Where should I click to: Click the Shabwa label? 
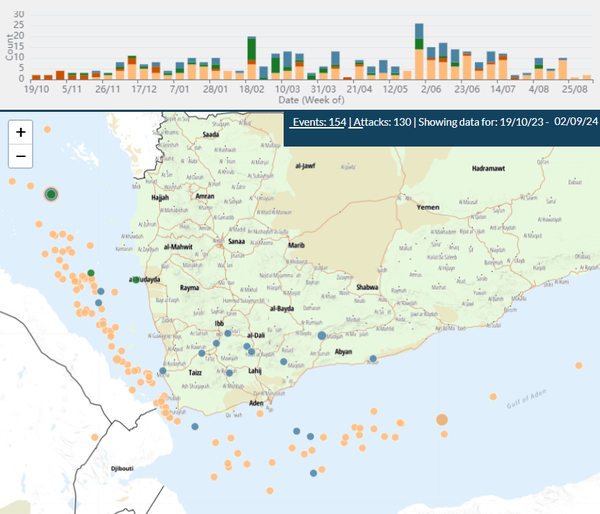point(367,287)
